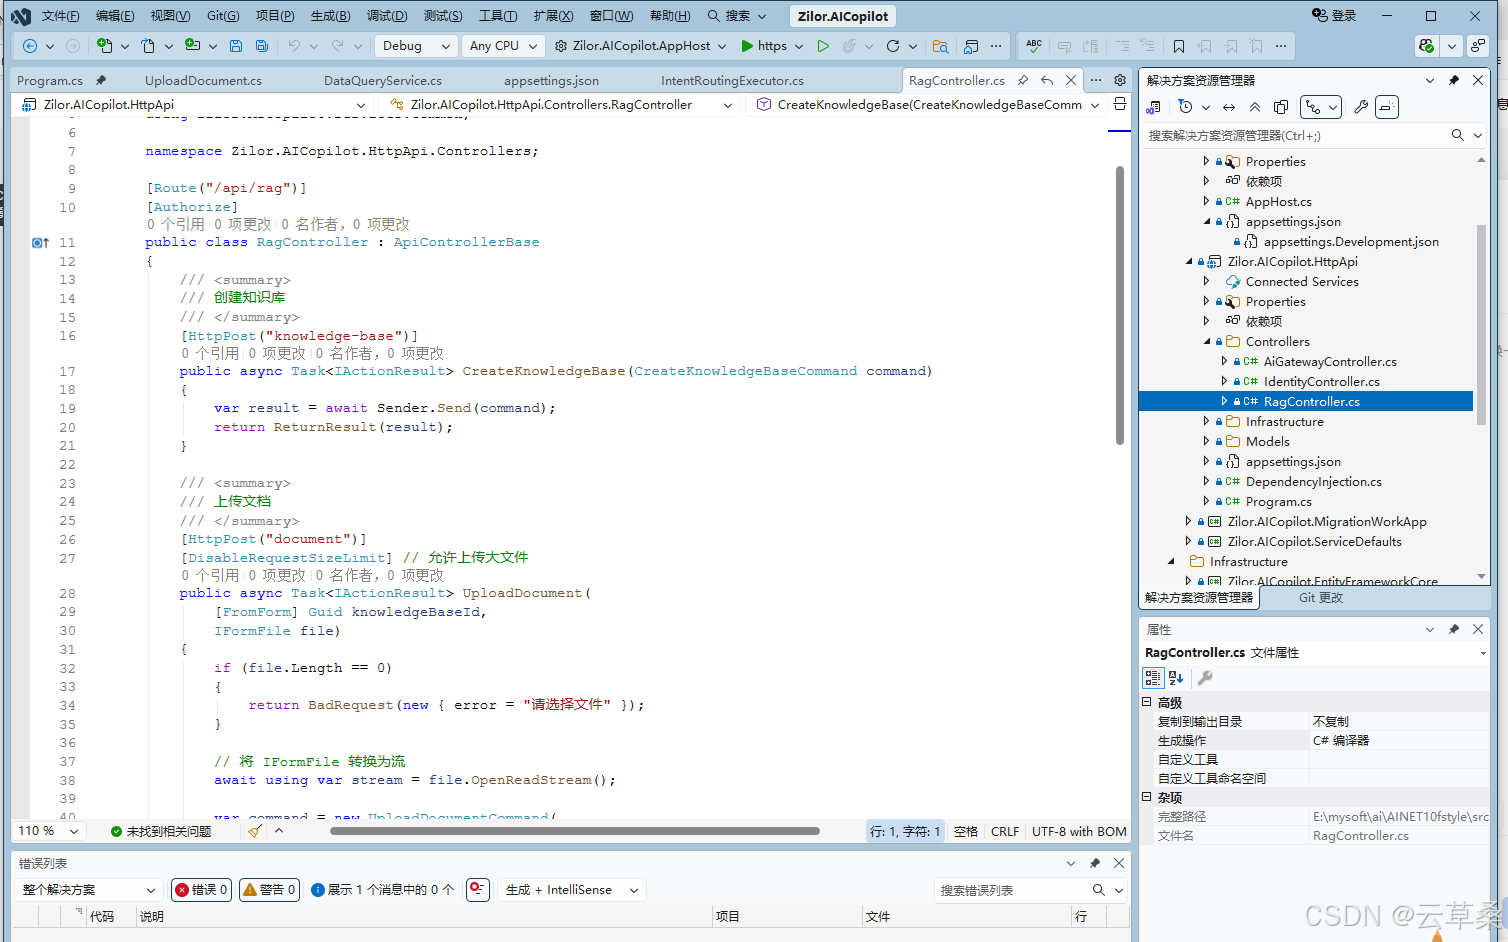The width and height of the screenshot is (1508, 942).
Task: Switch to the UploadDocument.cs tab
Action: click(203, 80)
